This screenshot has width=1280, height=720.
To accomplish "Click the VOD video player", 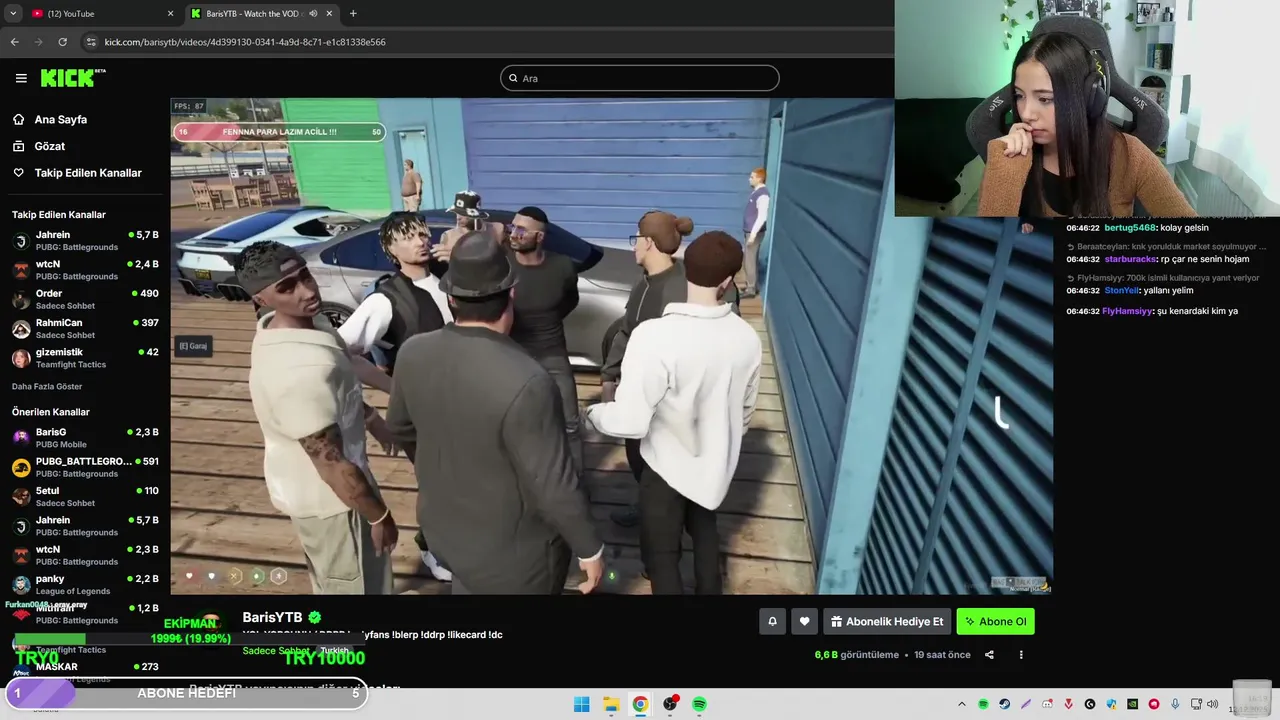I will 611,345.
